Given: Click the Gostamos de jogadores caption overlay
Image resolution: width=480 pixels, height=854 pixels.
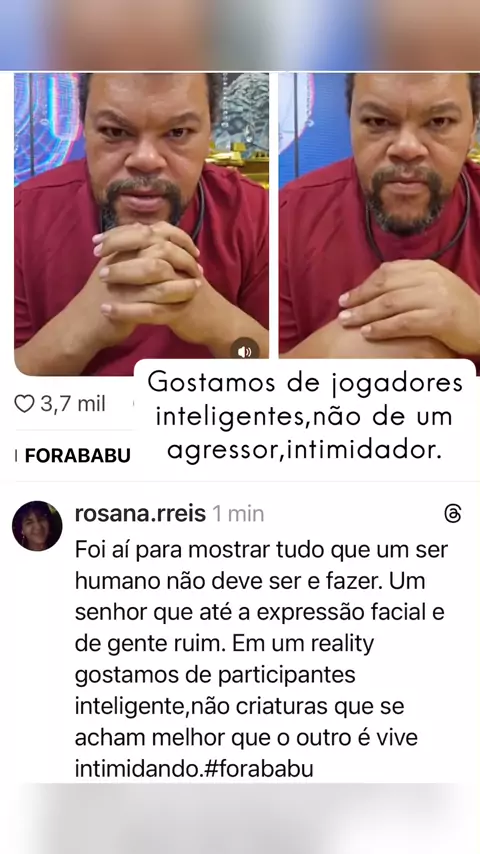Looking at the screenshot, I should pos(305,418).
